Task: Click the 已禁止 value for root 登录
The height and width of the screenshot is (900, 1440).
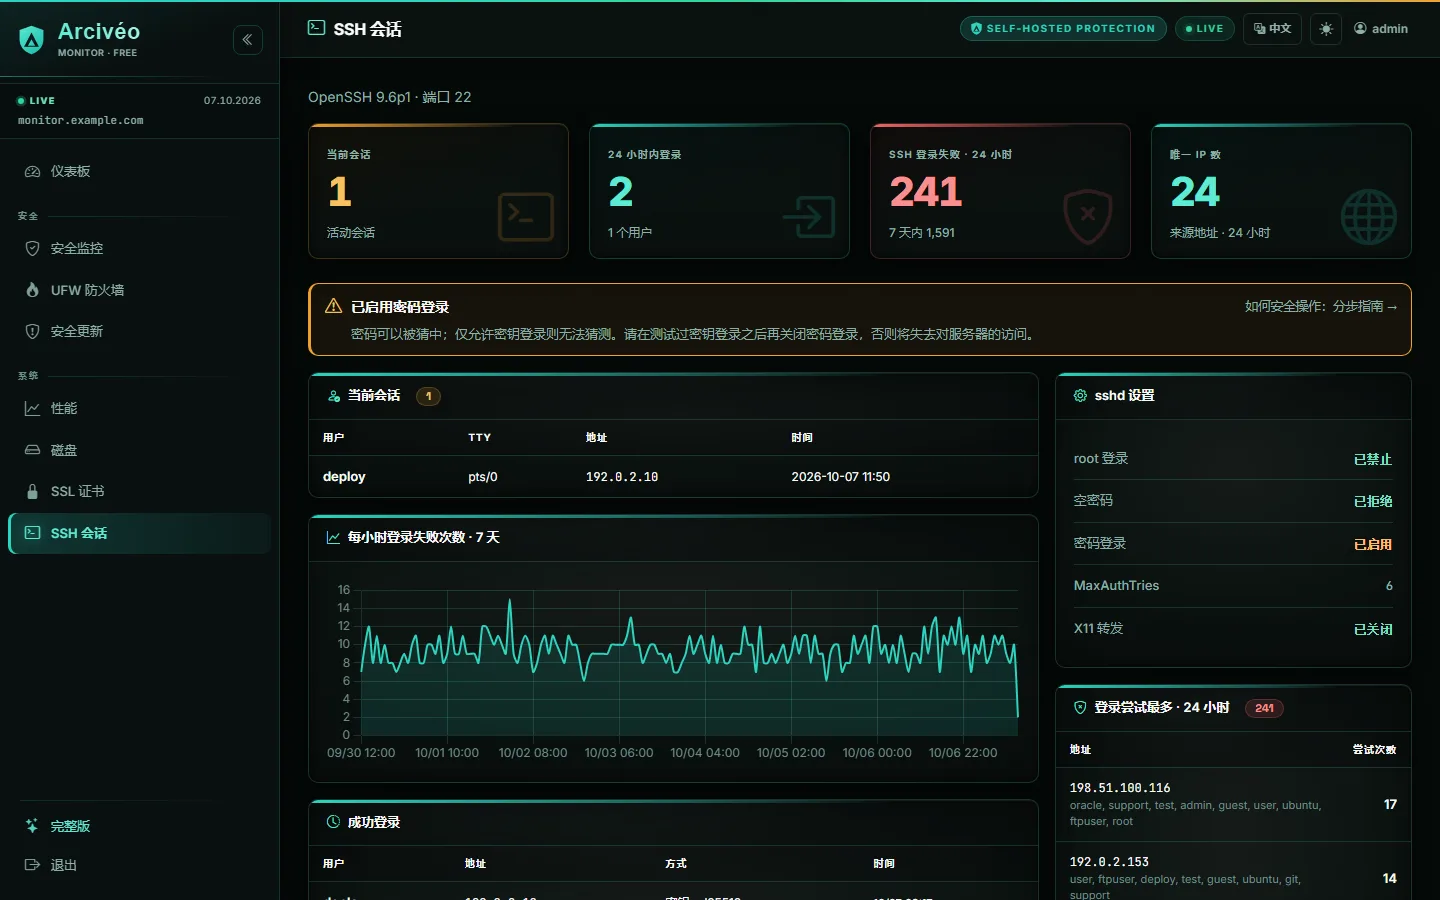Action: tap(1373, 459)
